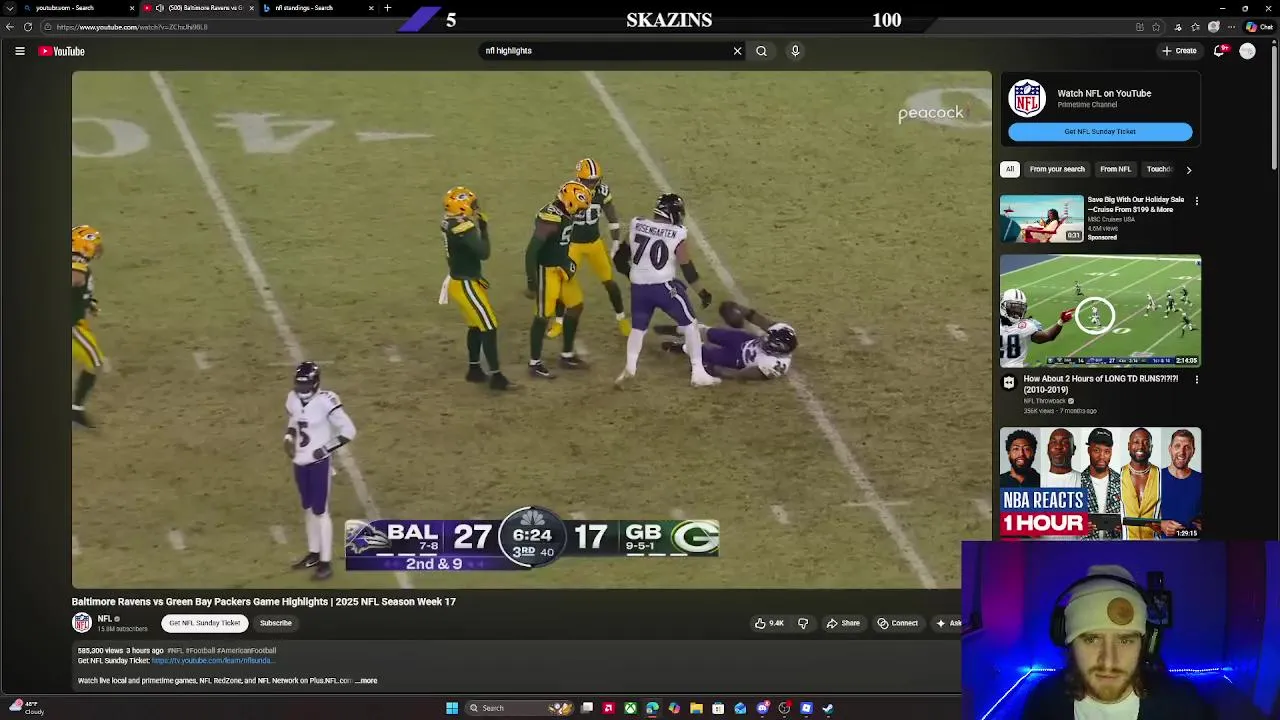1280x720 pixels.
Task: Close the nfl standings tab
Action: click(371, 8)
